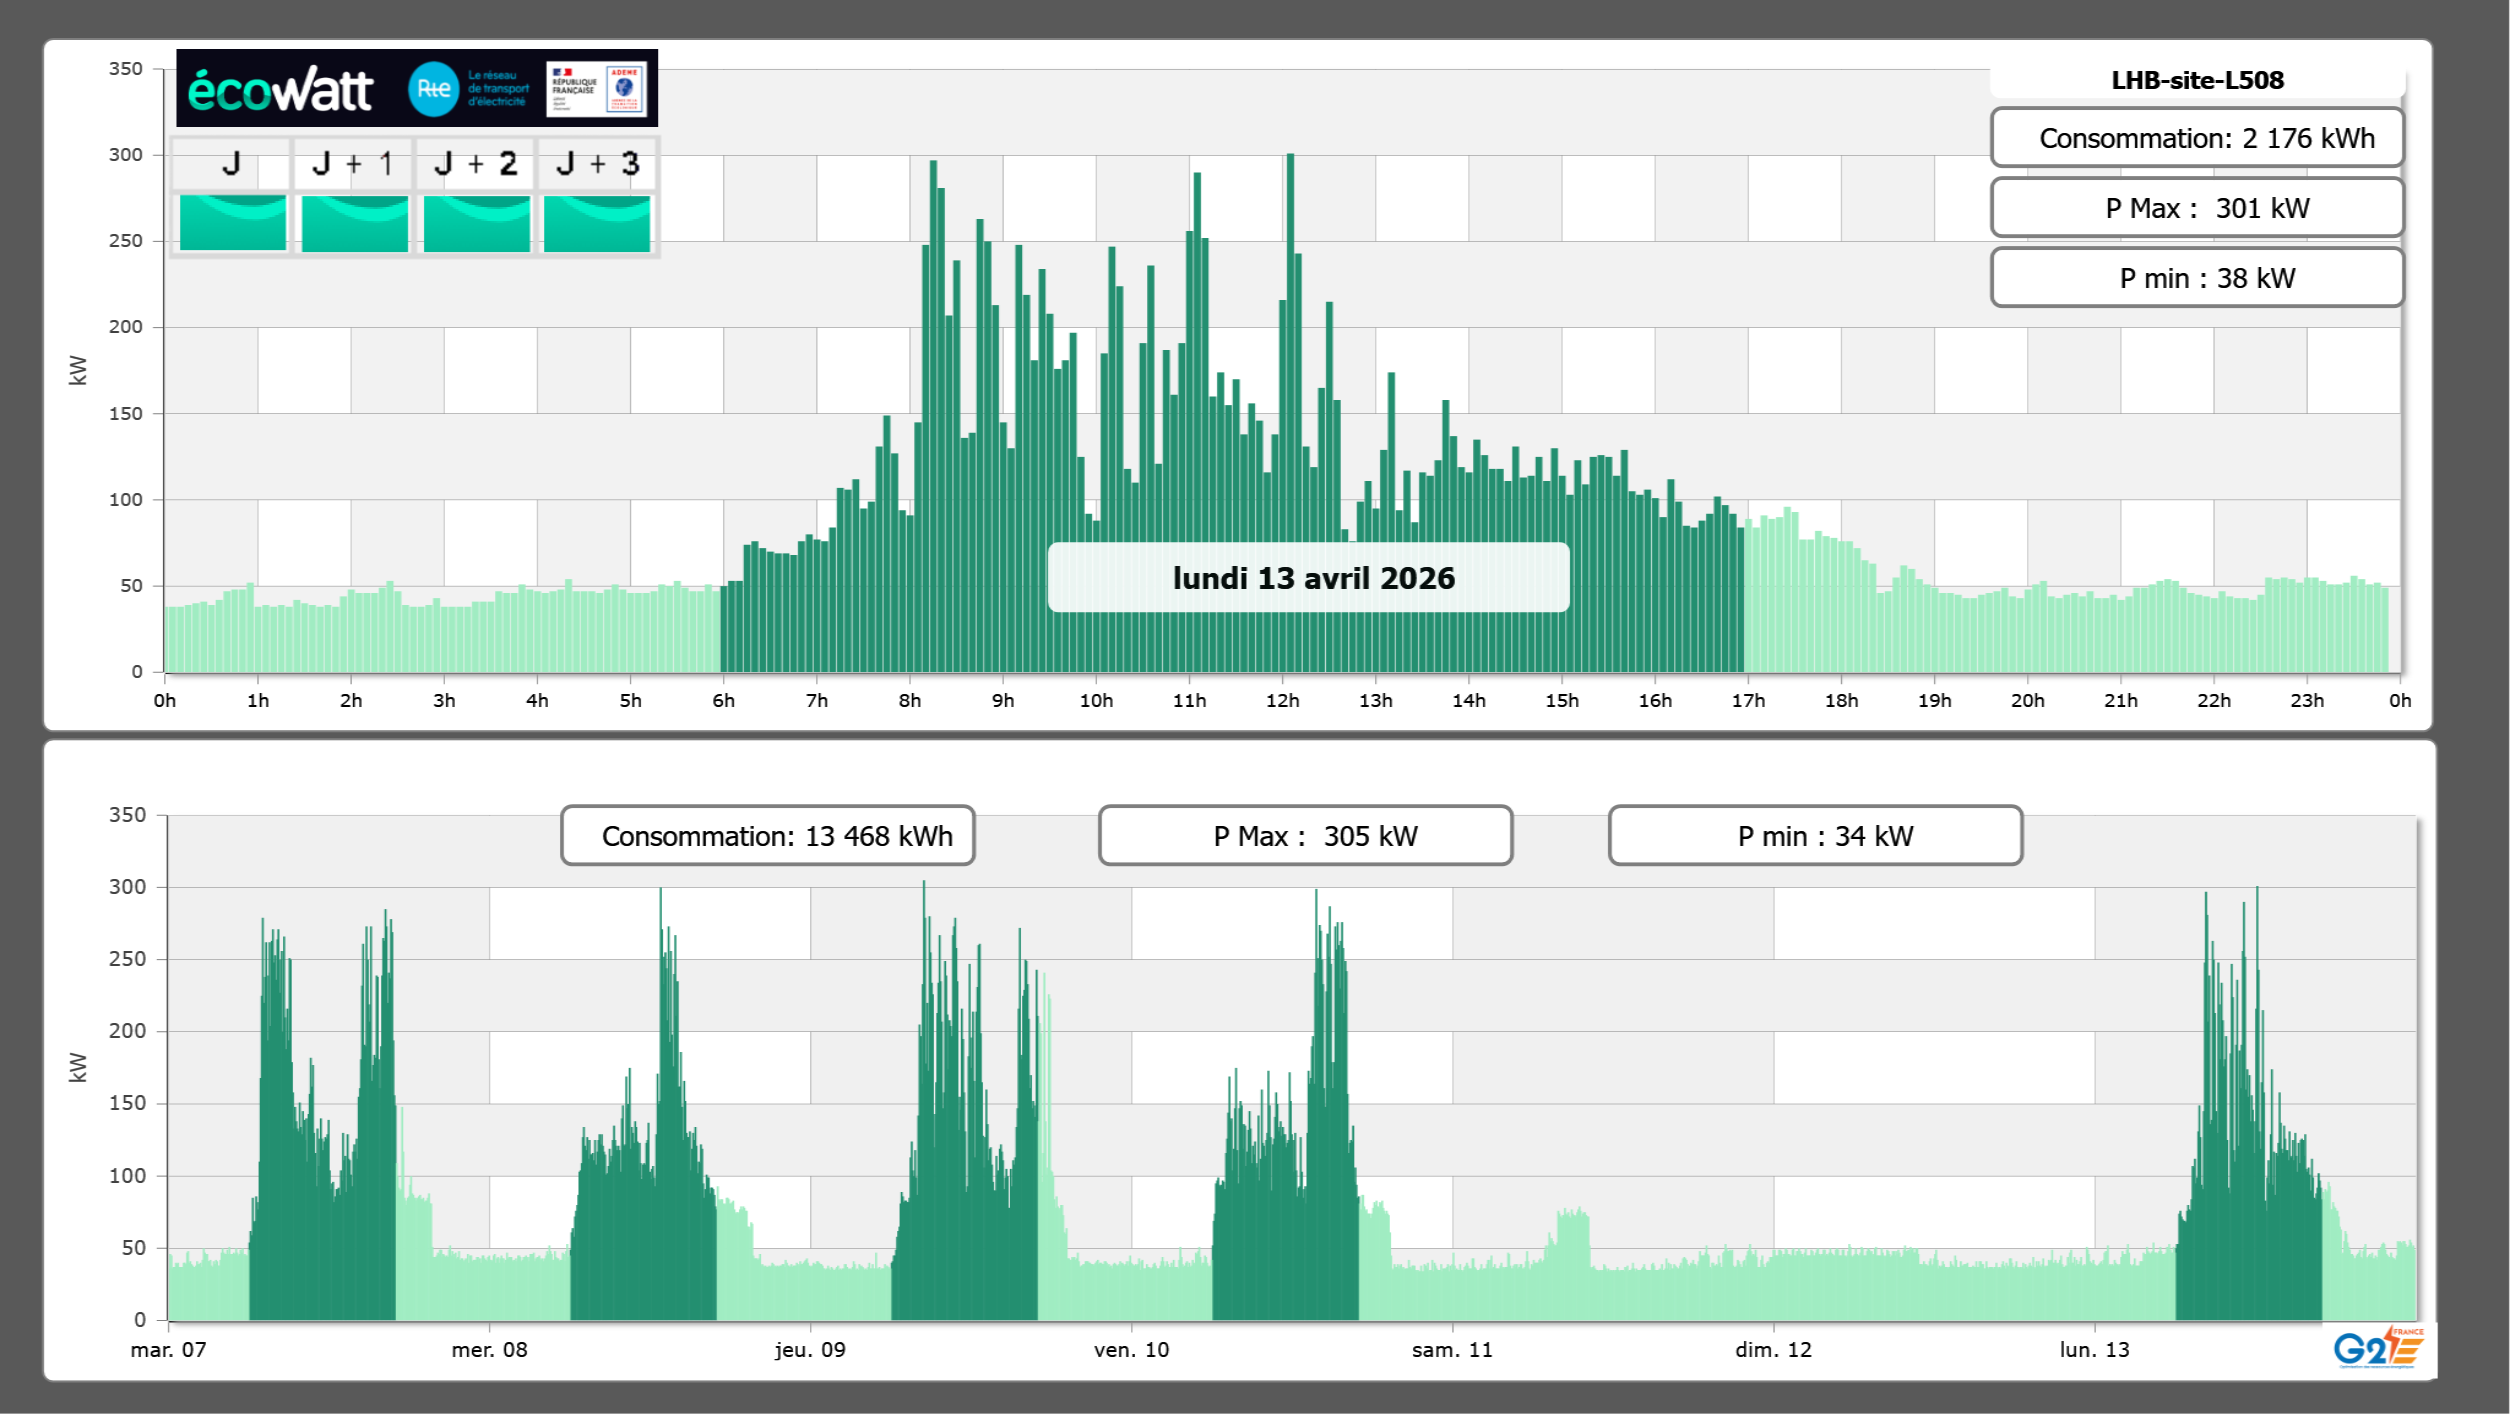
Task: Click the RTE round logo
Action: pyautogui.click(x=433, y=89)
